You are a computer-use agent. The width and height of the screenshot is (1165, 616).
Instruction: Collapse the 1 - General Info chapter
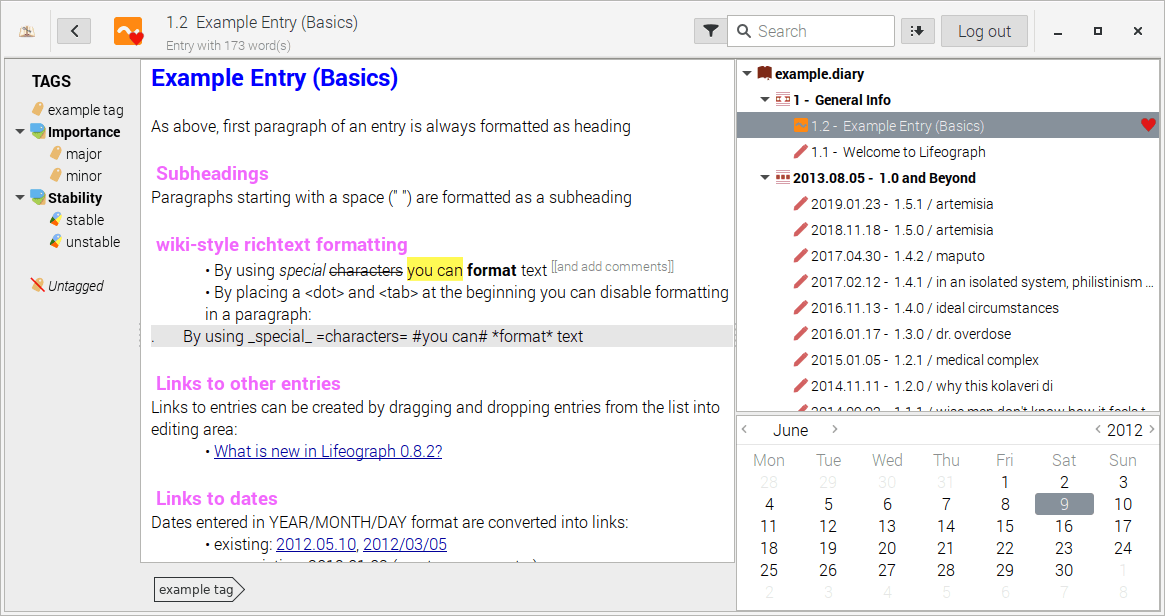tap(765, 100)
